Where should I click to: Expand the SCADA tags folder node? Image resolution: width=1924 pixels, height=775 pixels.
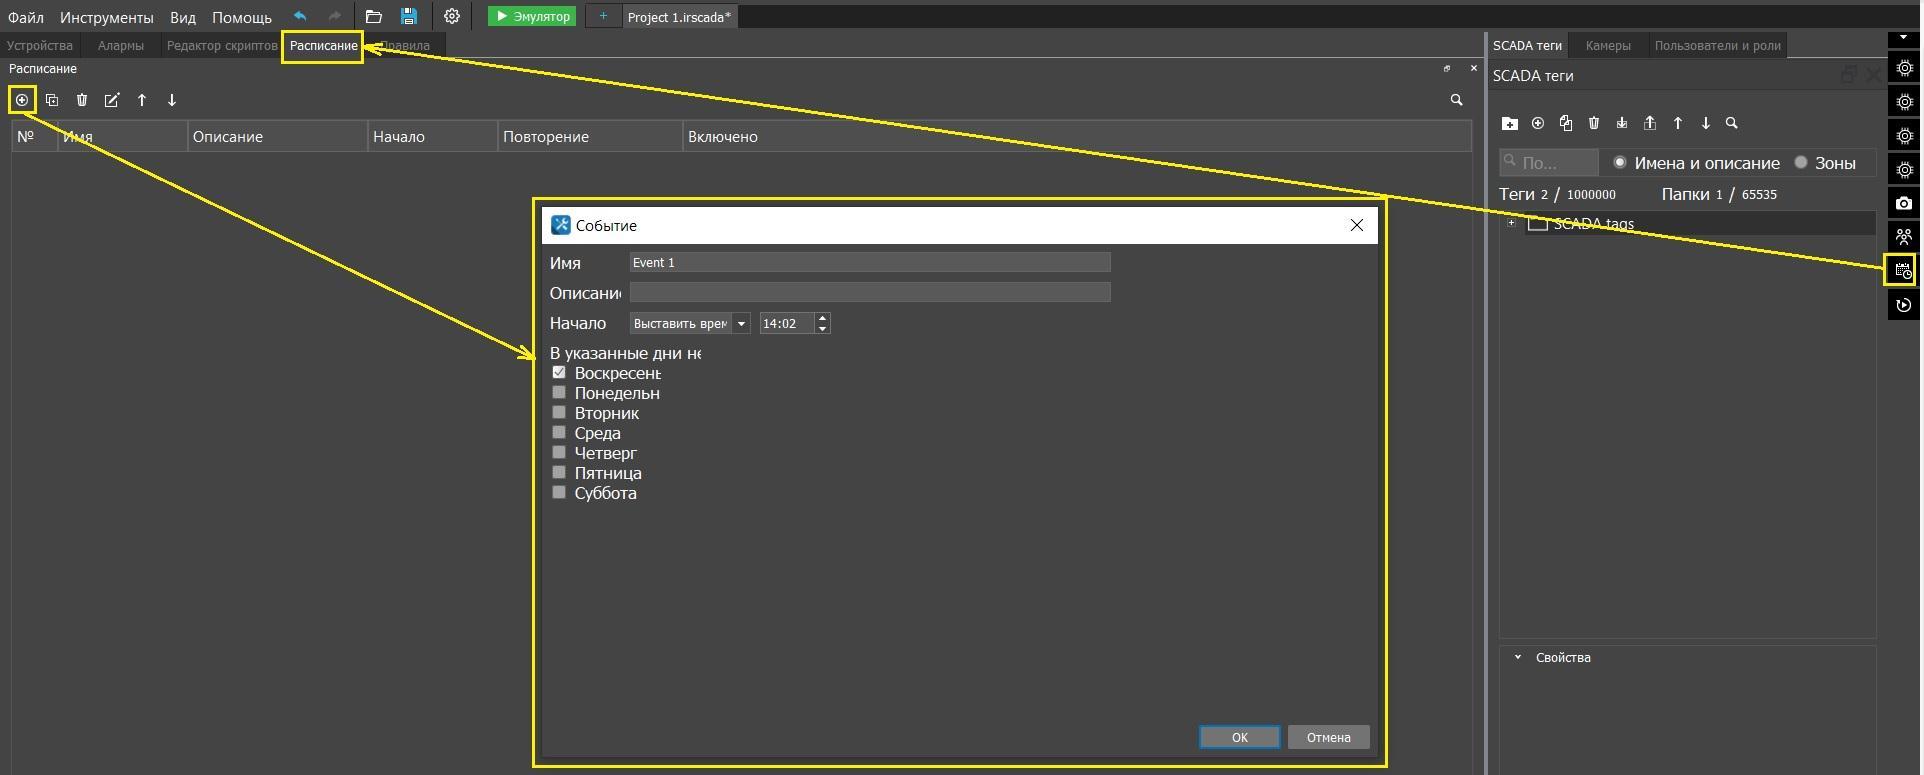(1511, 223)
